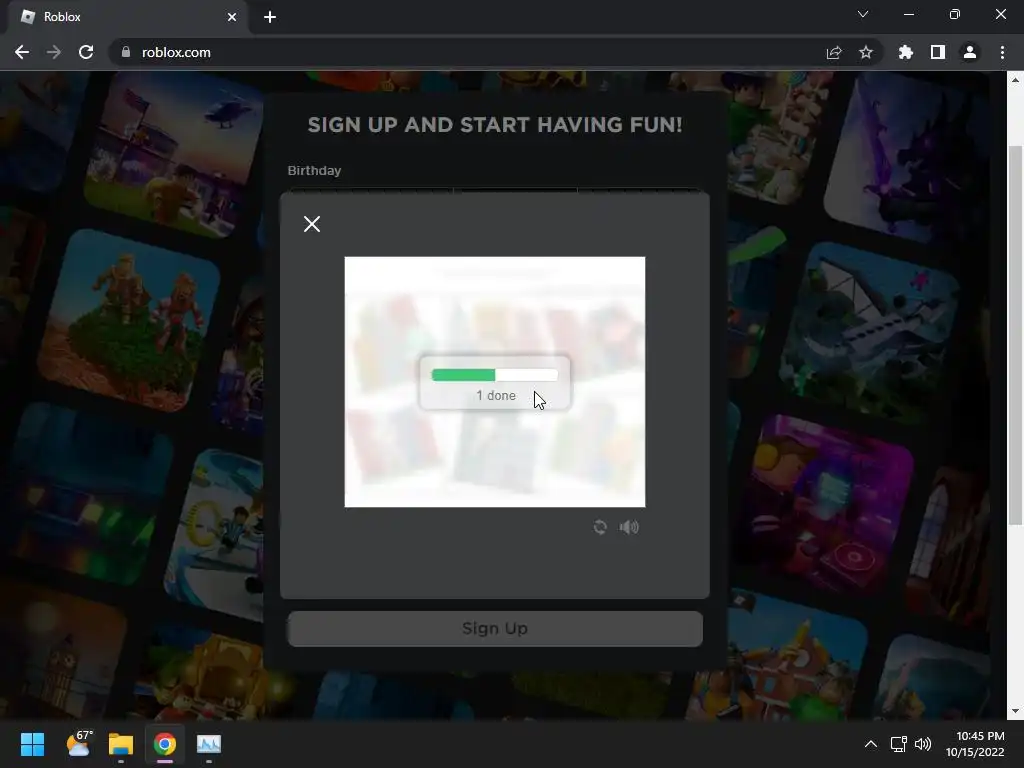Share this page using share icon
The height and width of the screenshot is (768, 1024).
coord(834,52)
